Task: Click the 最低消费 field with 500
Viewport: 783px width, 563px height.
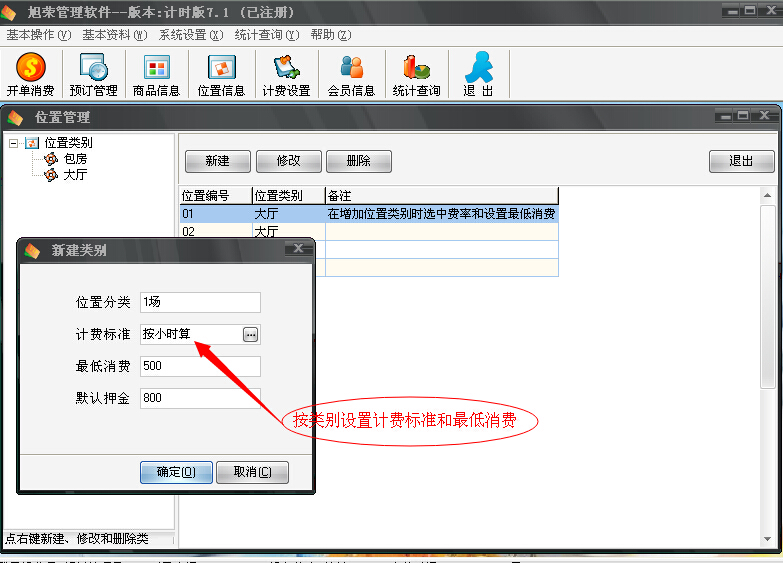Action: click(x=200, y=366)
